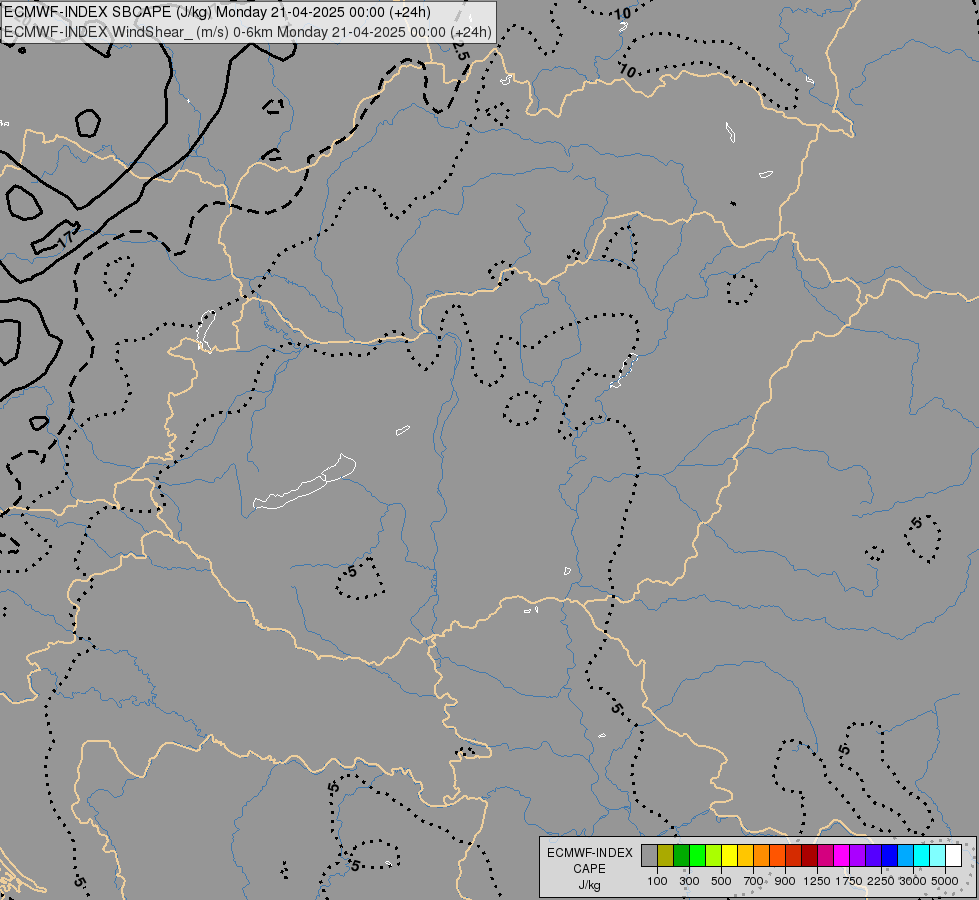The image size is (979, 900).
Task: Click the 900 legend tick label
Action: [x=785, y=881]
